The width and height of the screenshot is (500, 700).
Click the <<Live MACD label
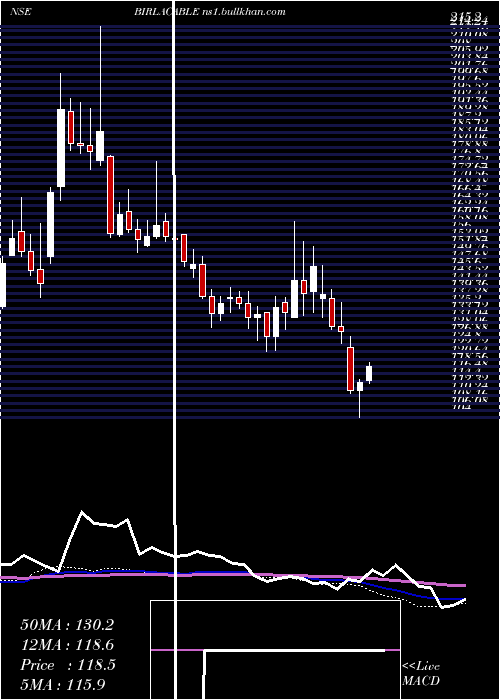pos(421,674)
